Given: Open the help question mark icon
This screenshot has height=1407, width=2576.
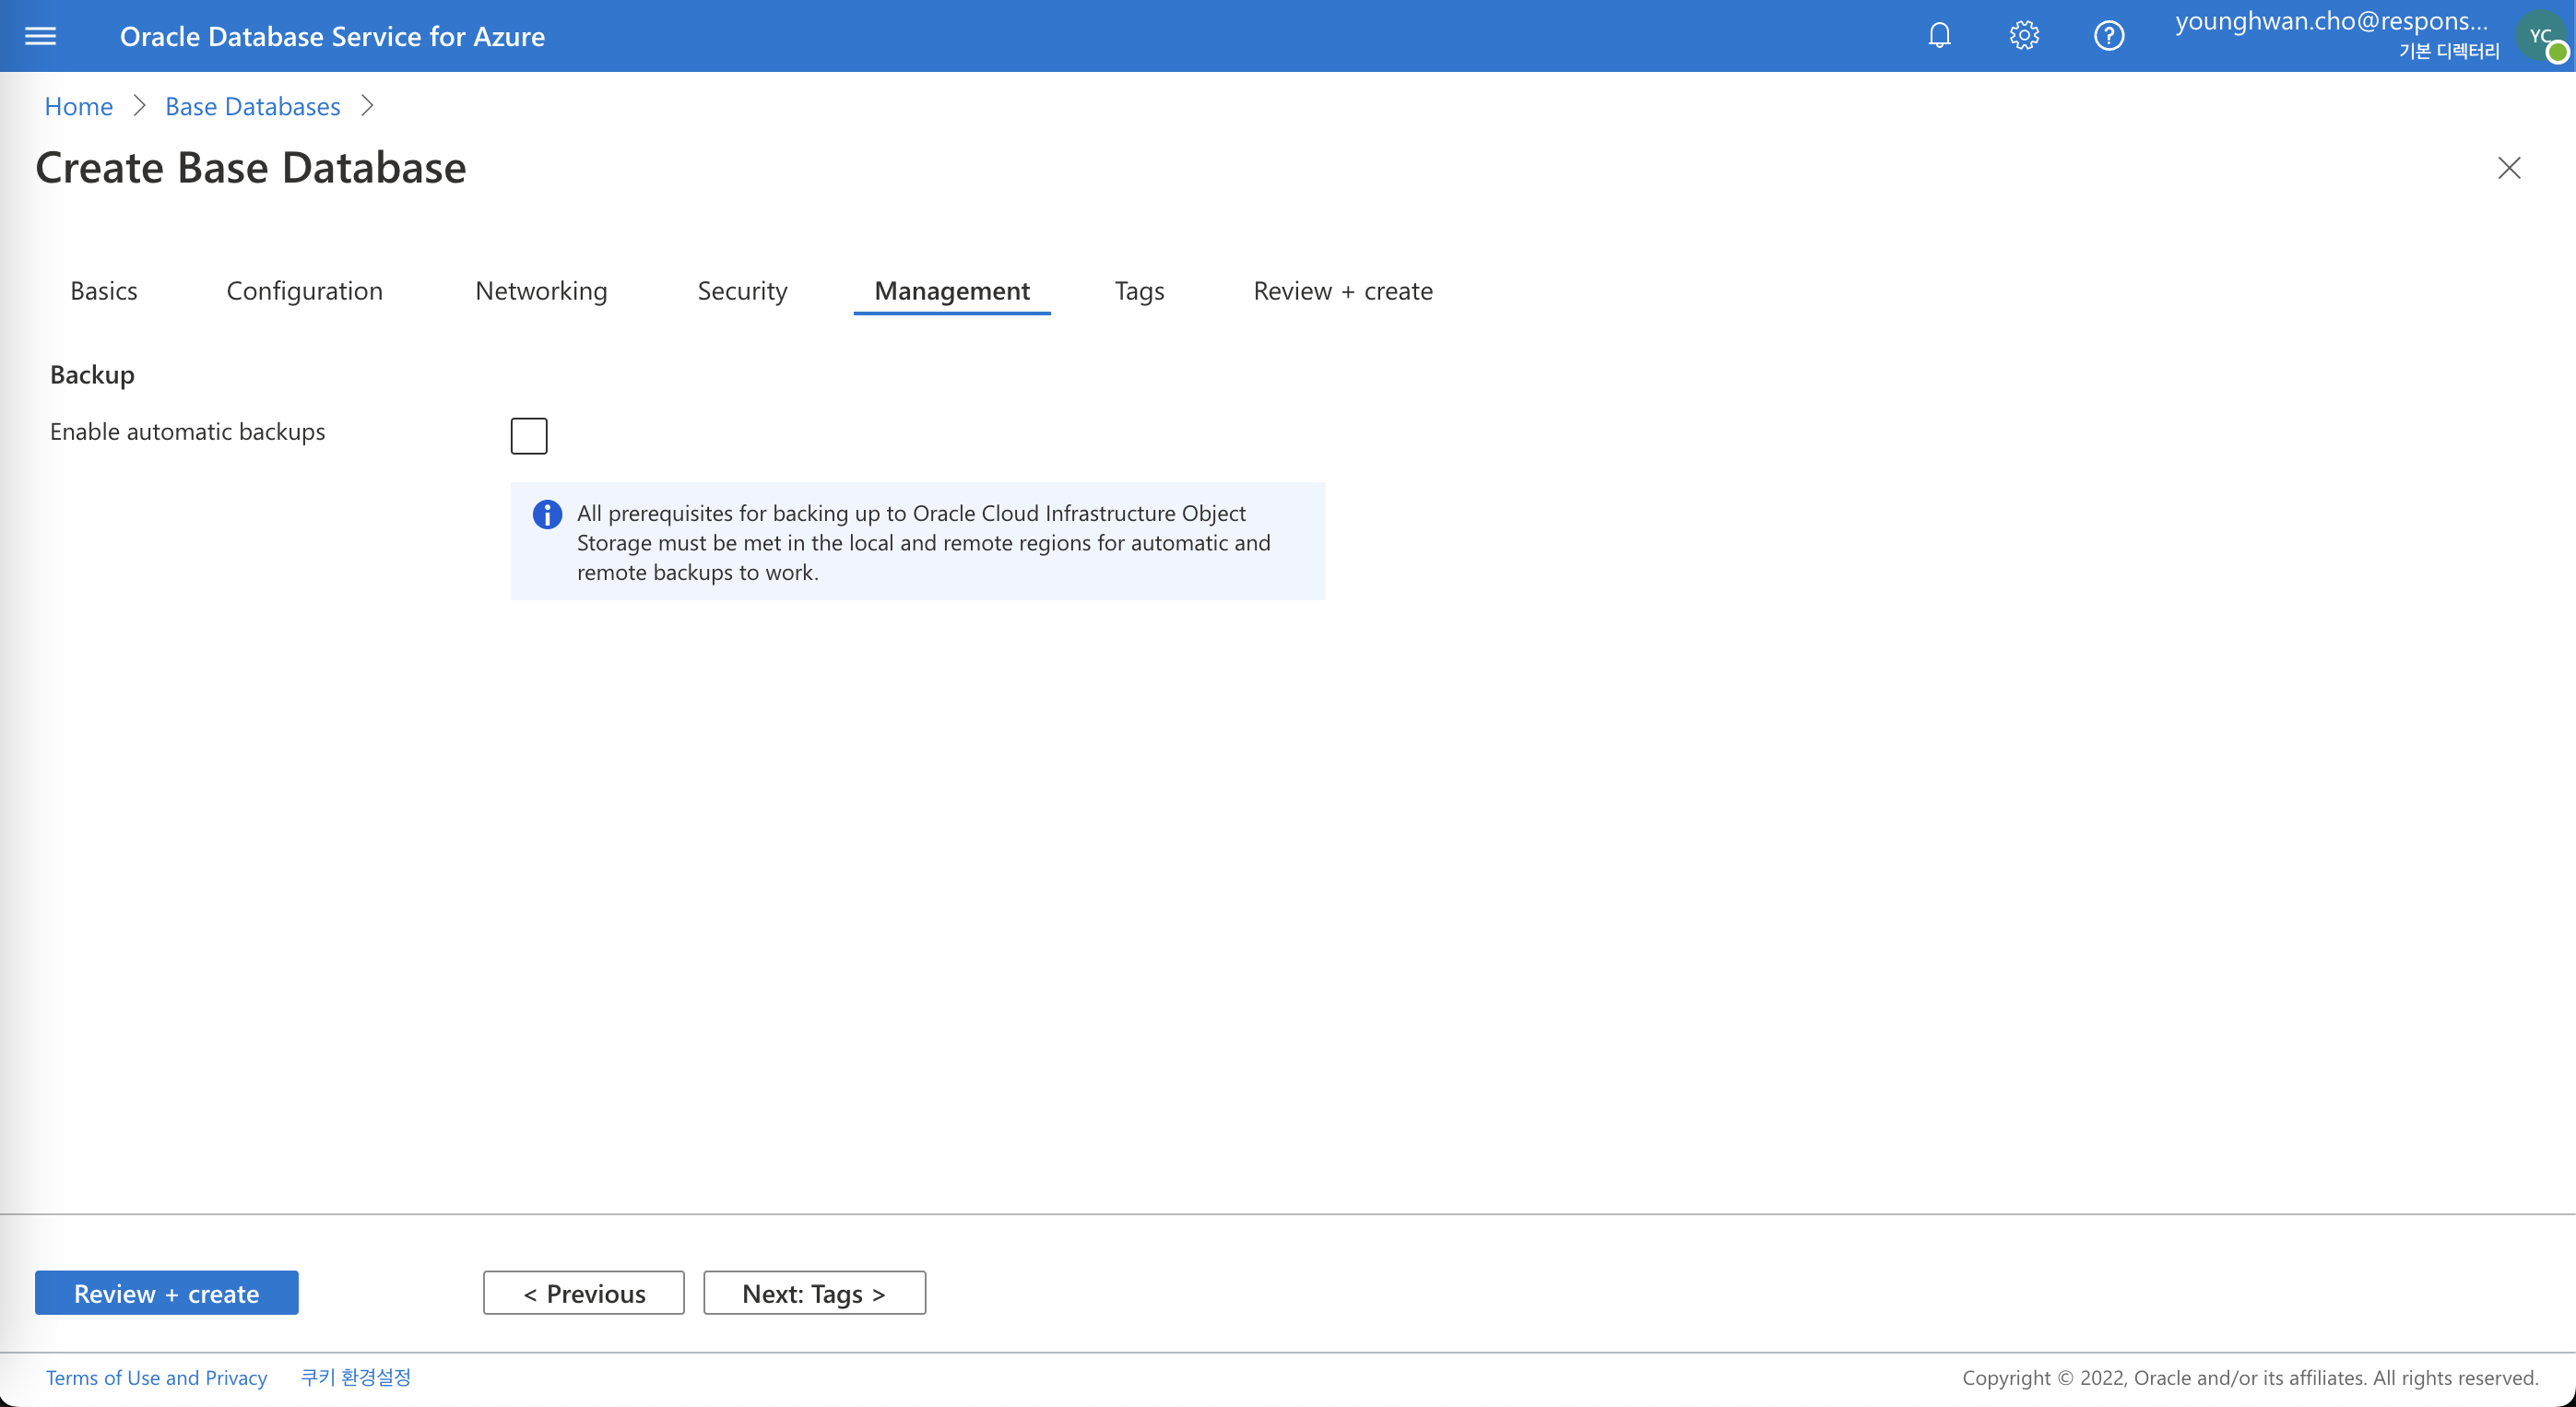Looking at the screenshot, I should click(2109, 36).
